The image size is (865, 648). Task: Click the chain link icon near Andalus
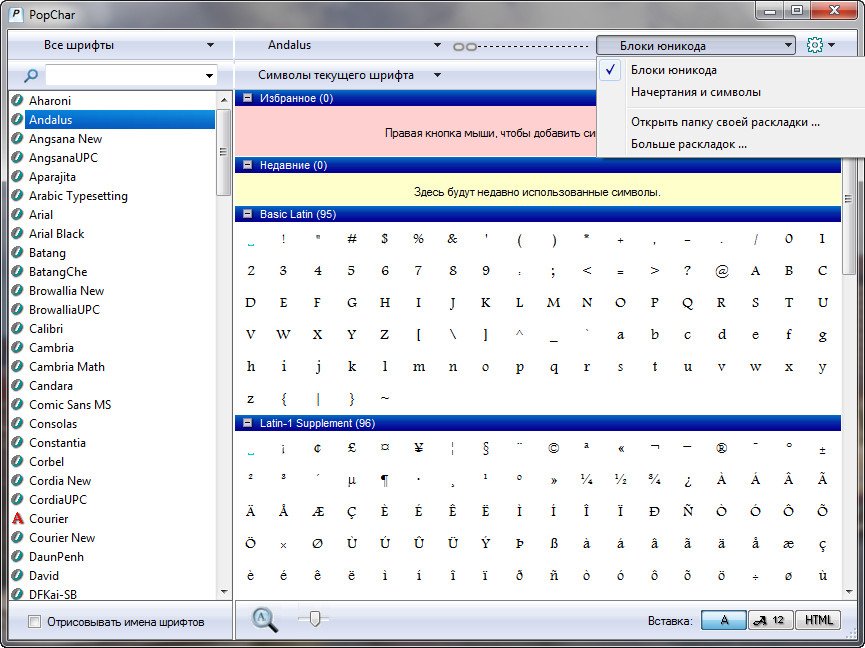pos(465,47)
